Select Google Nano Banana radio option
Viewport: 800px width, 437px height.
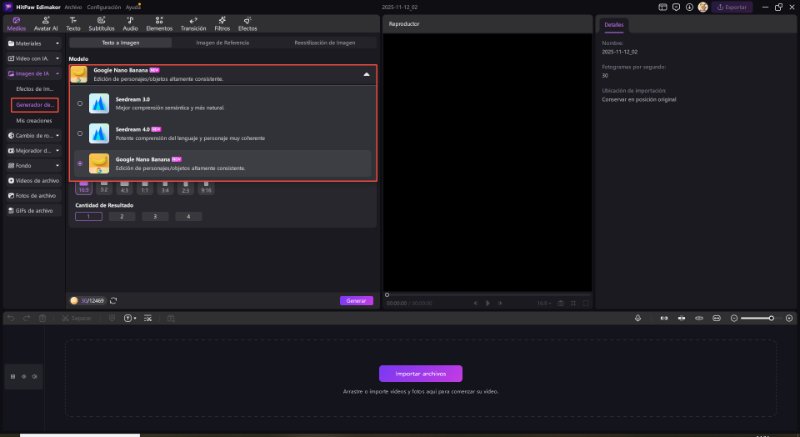pyautogui.click(x=80, y=162)
